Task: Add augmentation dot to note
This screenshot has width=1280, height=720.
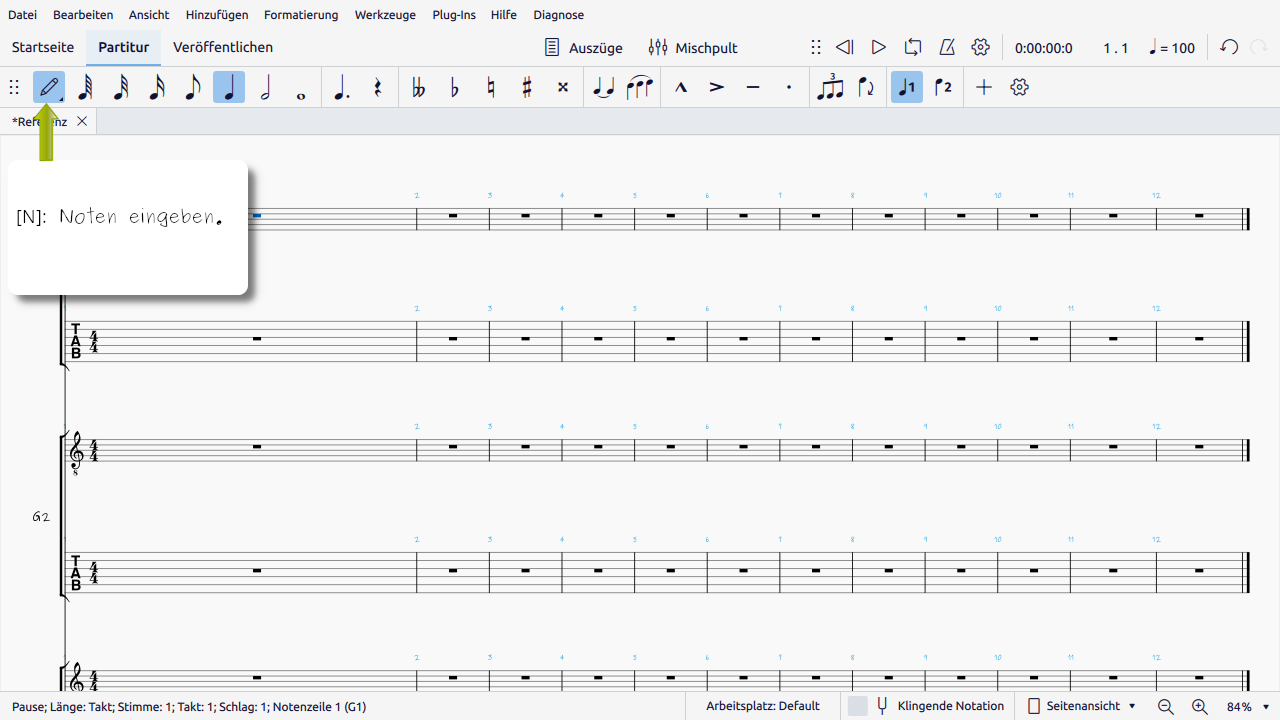Action: pos(341,87)
